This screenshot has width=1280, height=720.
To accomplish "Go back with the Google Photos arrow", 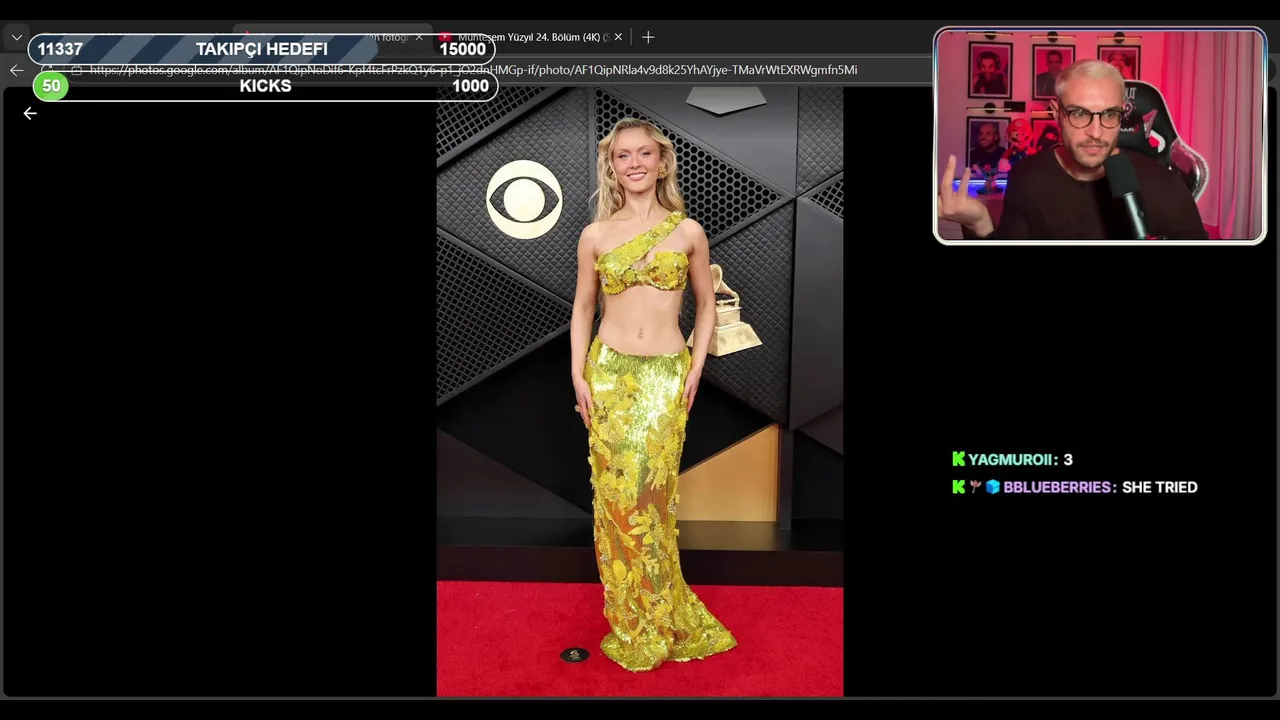I will [30, 113].
